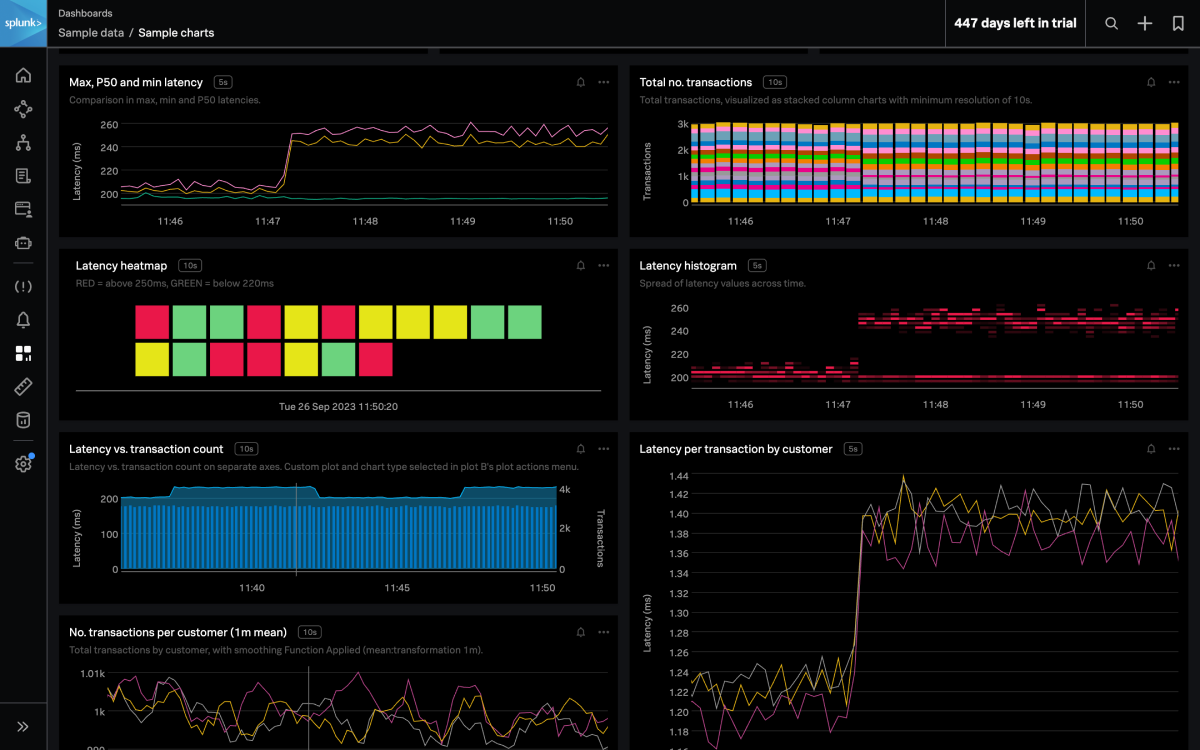Open the Home icon in the left sidebar
Viewport: 1200px width, 750px height.
(23, 74)
